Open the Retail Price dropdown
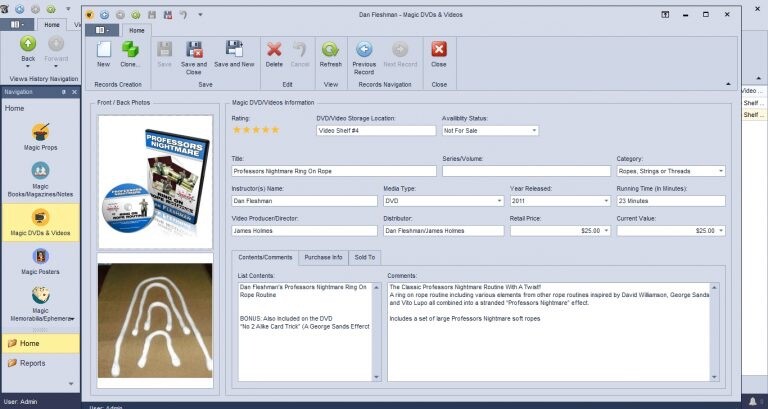This screenshot has height=409, width=768. (606, 231)
